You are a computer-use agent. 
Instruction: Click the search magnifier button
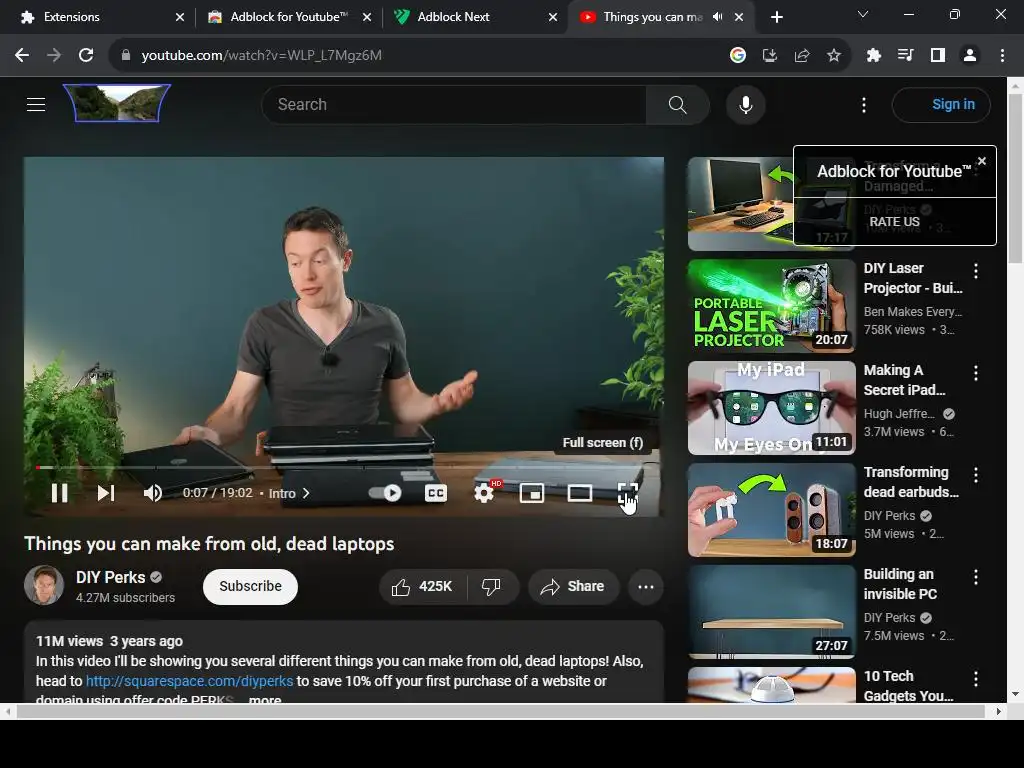point(677,104)
